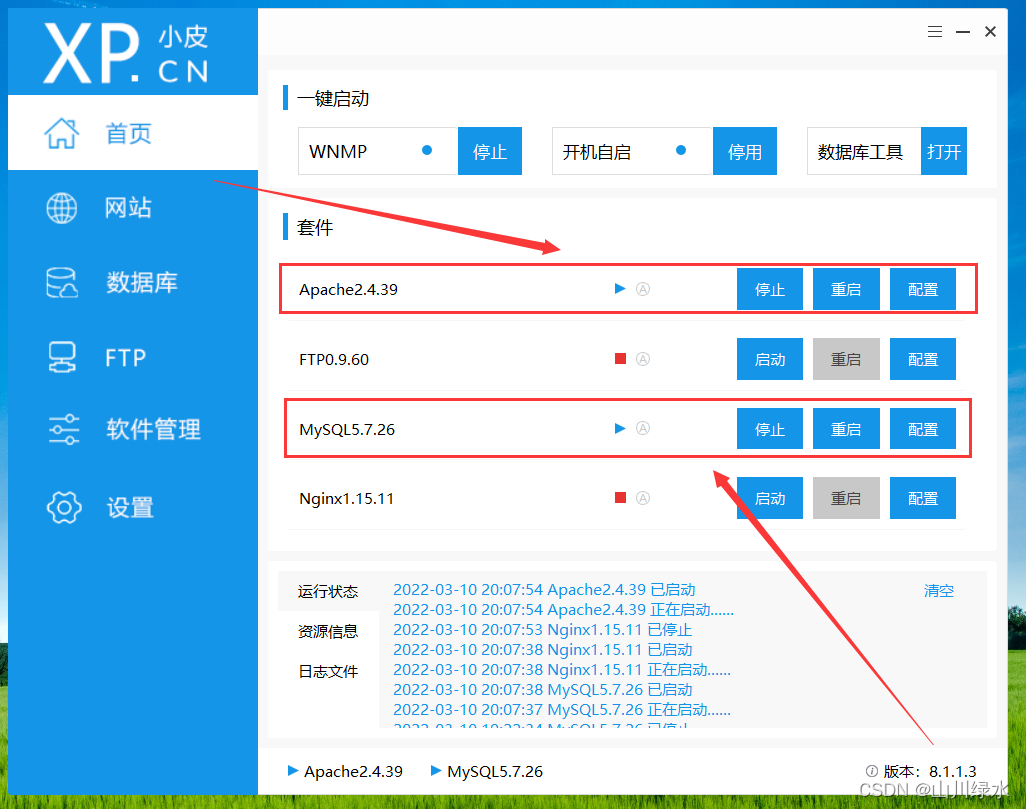Click log line 'Nginx1.15.11 已停止'
This screenshot has width=1026, height=809.
pyautogui.click(x=542, y=630)
